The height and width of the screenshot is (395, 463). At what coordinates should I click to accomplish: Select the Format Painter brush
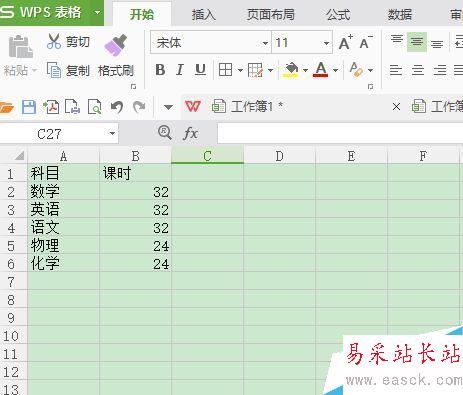coord(116,45)
